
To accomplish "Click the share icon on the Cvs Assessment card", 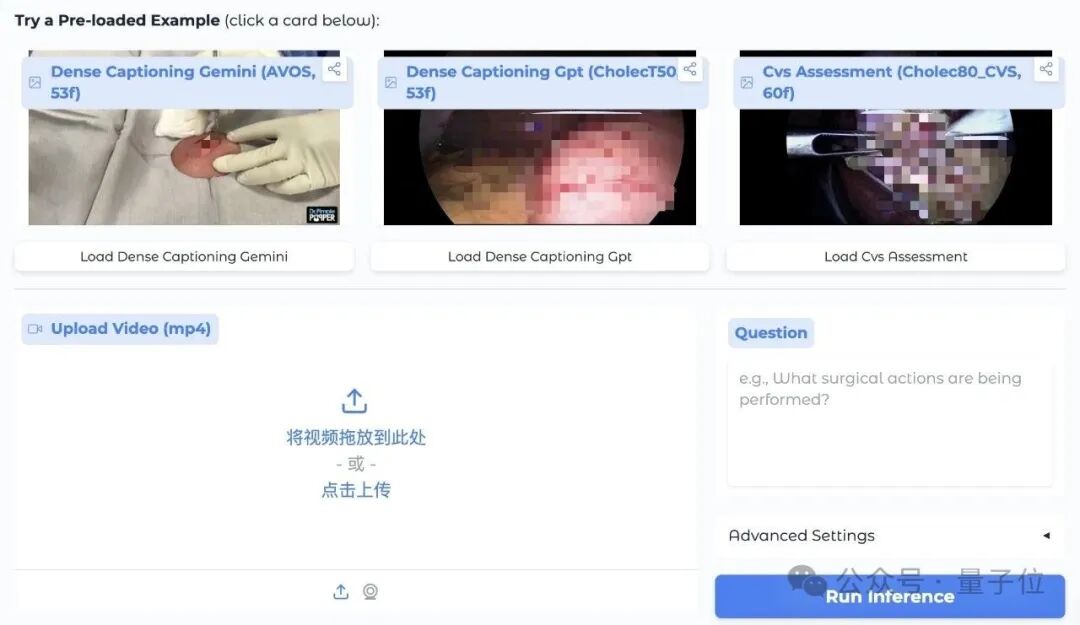I will click(x=1044, y=70).
